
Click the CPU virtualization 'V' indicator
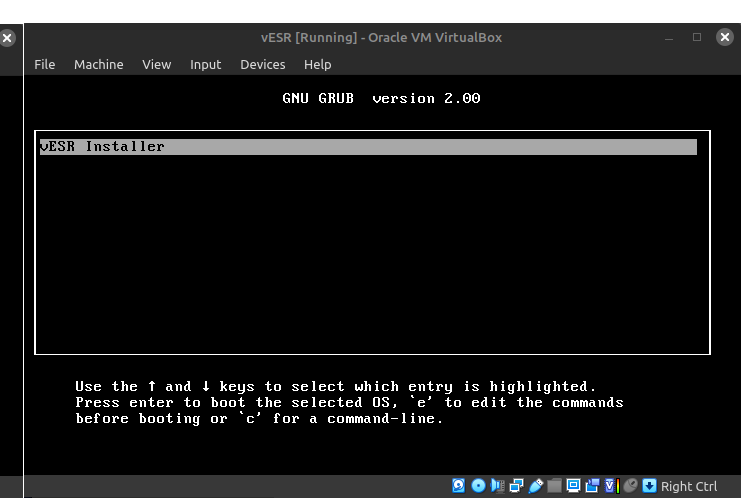[x=611, y=486]
